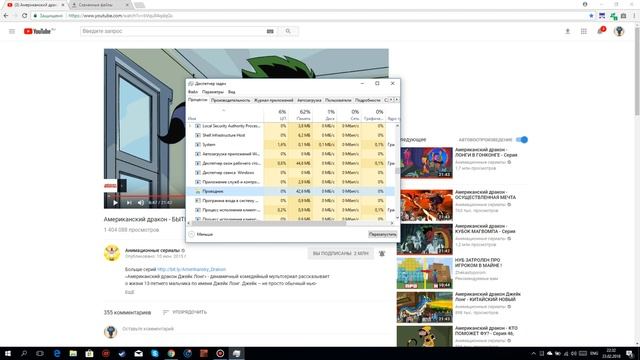This screenshot has height=360, width=640.
Task: Open the bit.ly link in description
Action: tap(191, 269)
